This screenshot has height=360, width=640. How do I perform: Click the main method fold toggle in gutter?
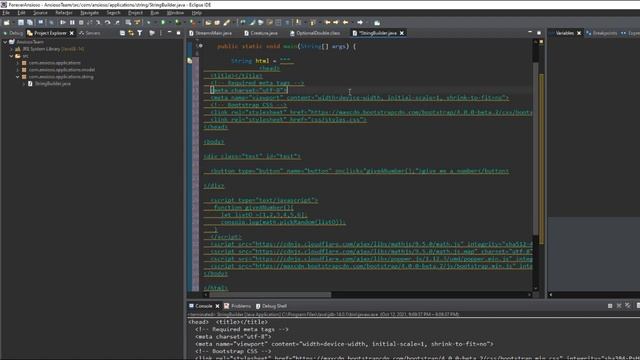(x=200, y=46)
